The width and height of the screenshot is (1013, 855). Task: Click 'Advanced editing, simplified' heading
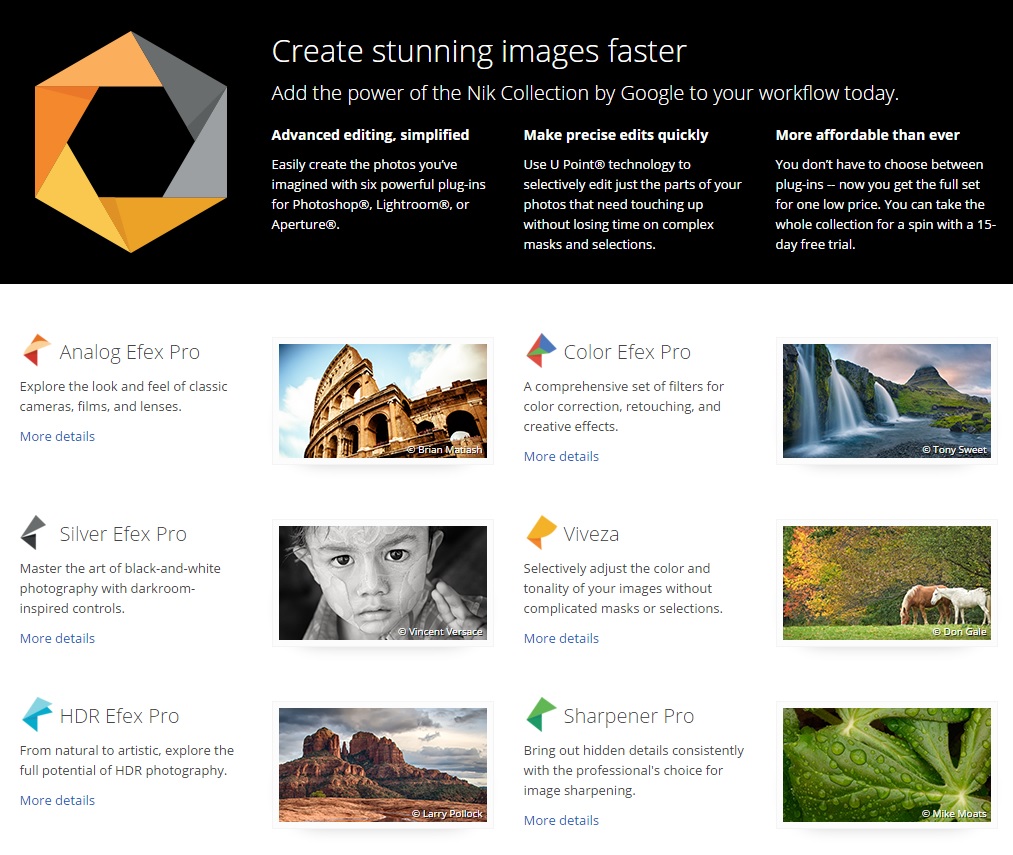click(370, 135)
